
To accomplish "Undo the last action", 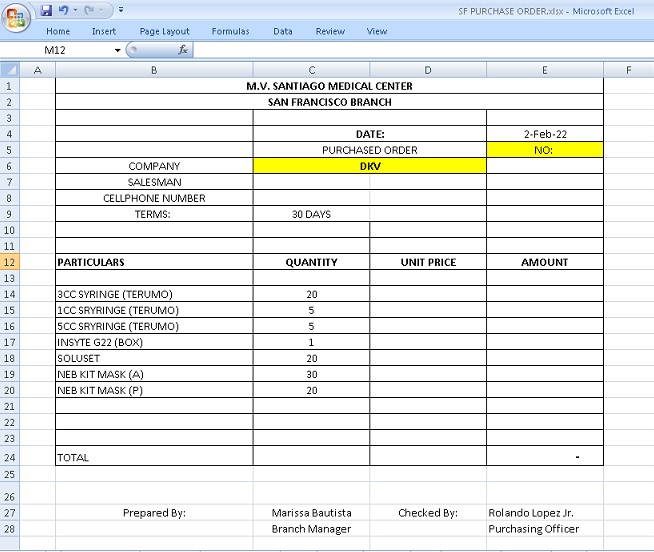I will (63, 10).
